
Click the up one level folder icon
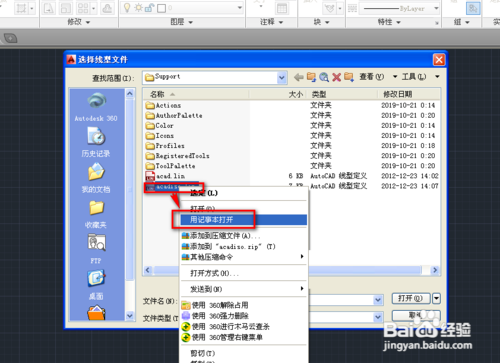tap(311, 77)
